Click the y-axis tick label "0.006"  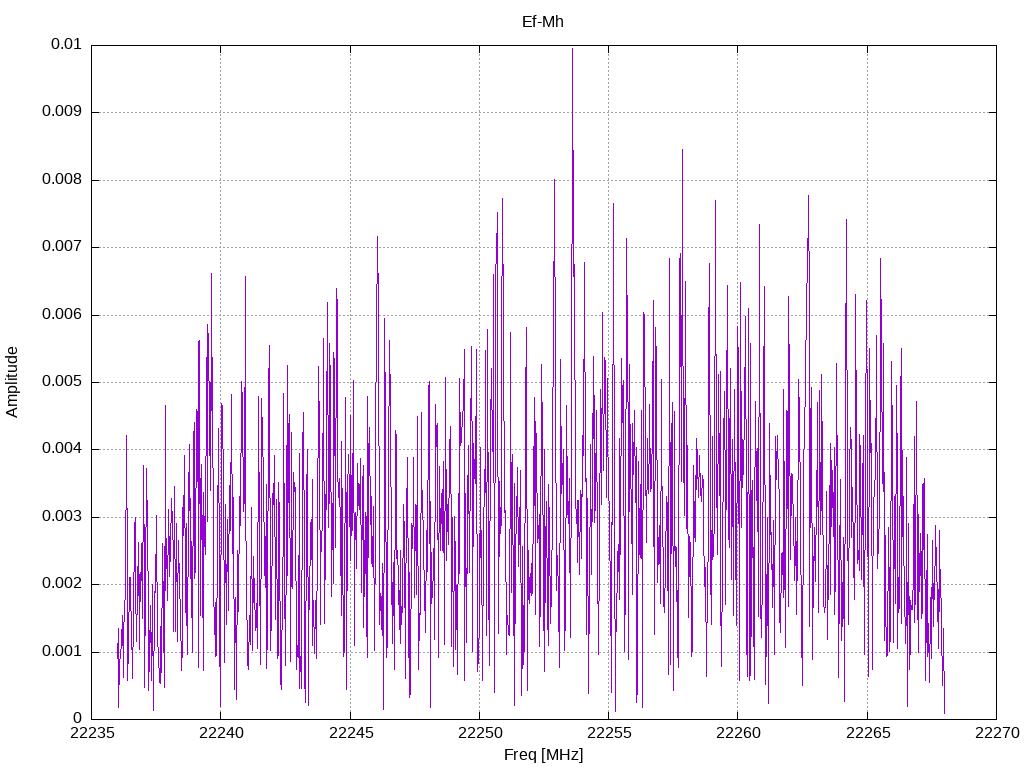pyautogui.click(x=62, y=315)
